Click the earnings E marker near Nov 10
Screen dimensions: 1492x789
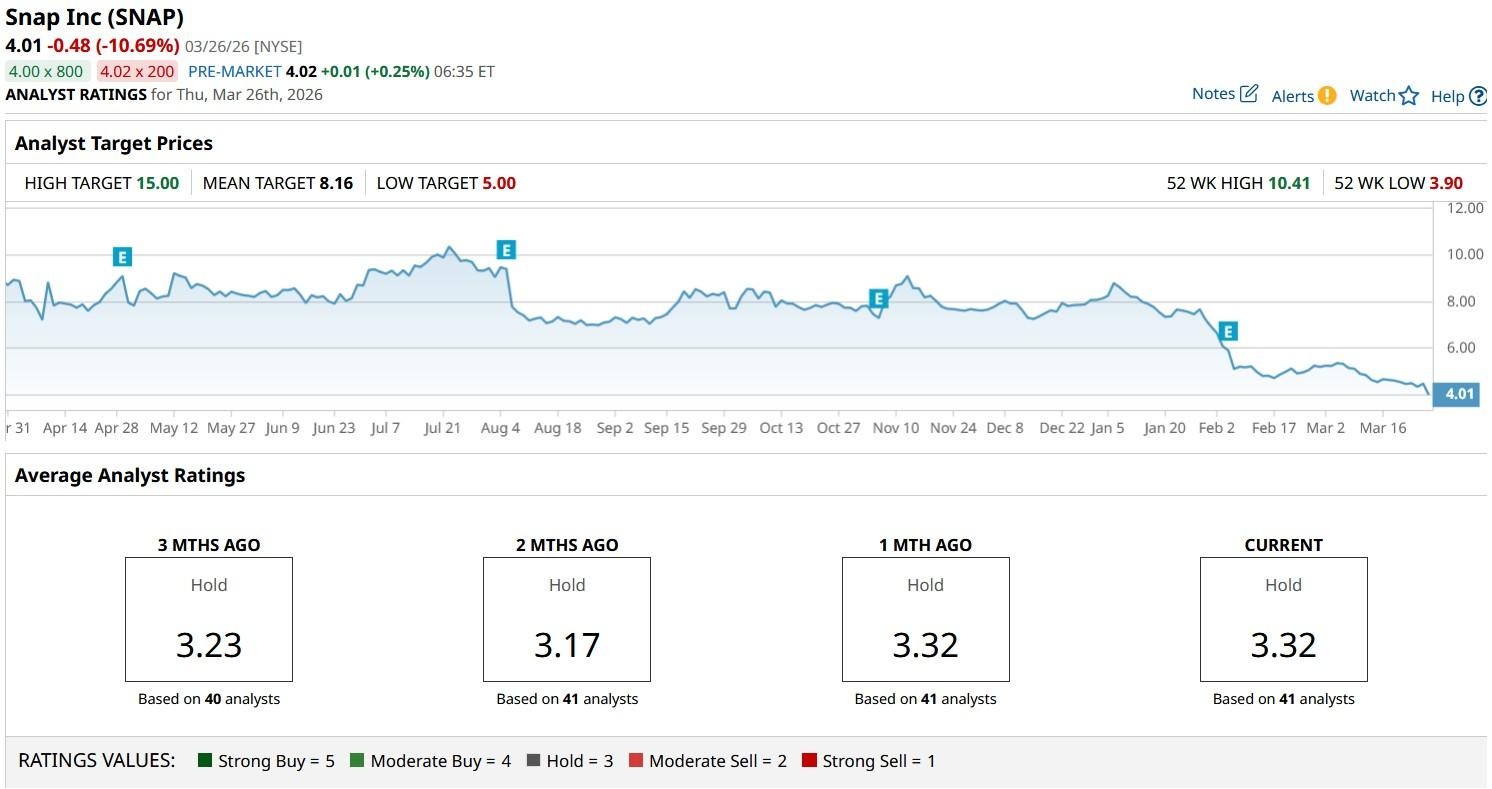878,298
